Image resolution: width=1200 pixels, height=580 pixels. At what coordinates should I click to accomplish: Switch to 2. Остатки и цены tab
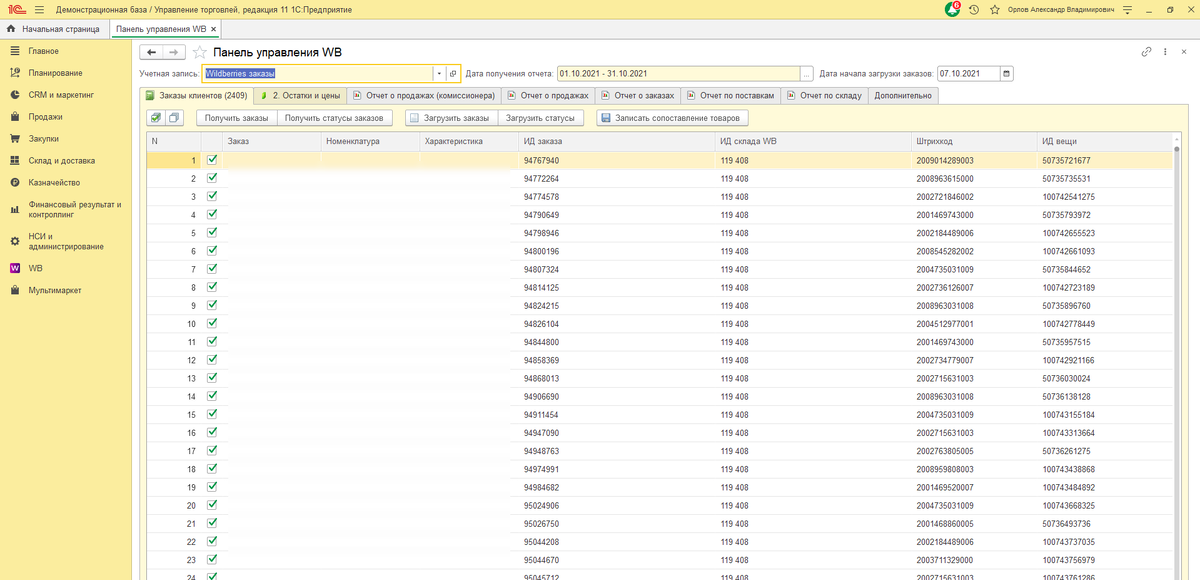(300, 96)
